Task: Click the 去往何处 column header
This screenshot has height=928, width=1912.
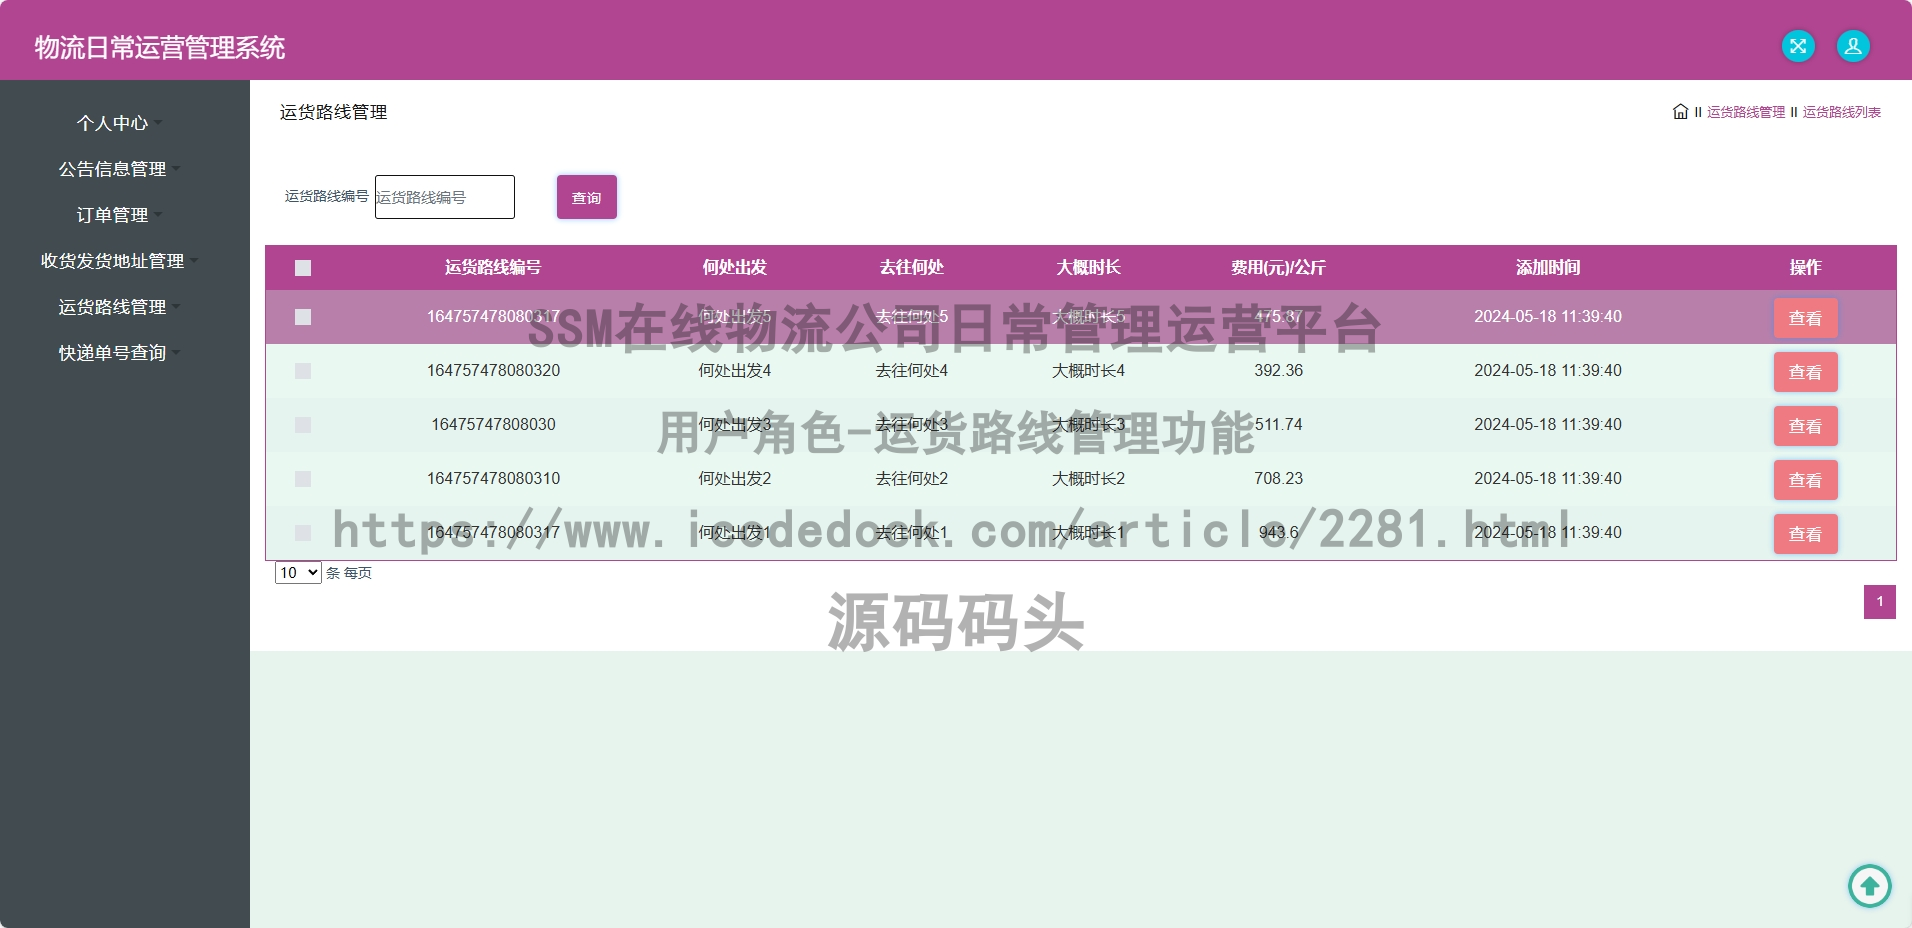Action: click(x=911, y=267)
